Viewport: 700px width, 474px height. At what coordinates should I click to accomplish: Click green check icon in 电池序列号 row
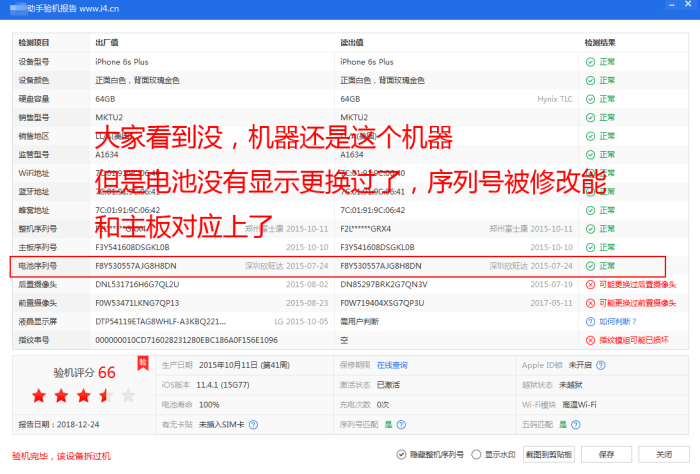(590, 266)
